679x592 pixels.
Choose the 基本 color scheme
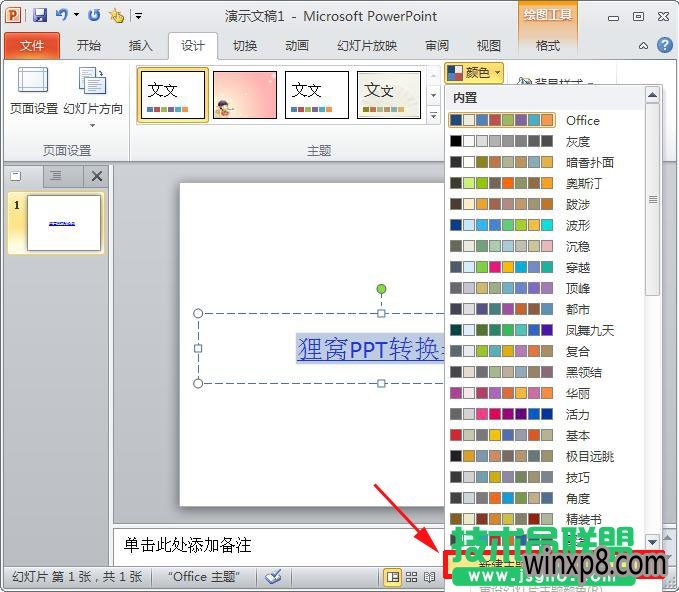(x=544, y=435)
